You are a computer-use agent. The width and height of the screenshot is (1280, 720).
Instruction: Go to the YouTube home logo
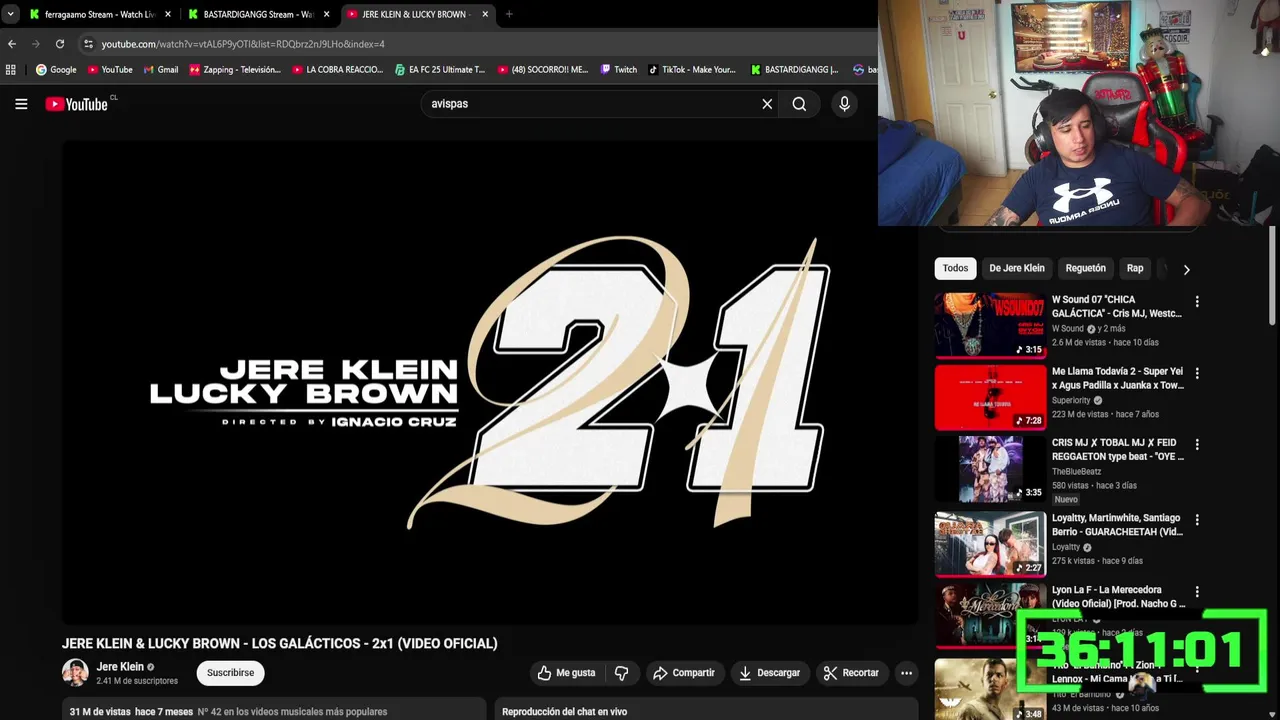(76, 104)
